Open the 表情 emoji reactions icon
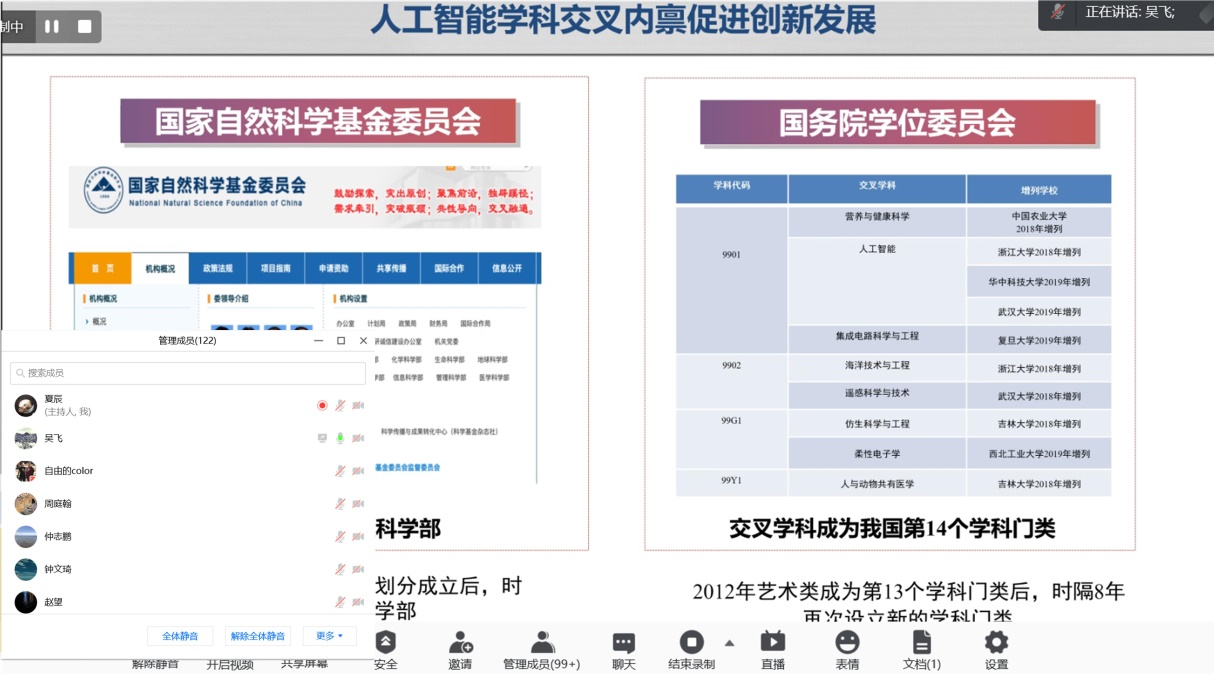 [847, 642]
